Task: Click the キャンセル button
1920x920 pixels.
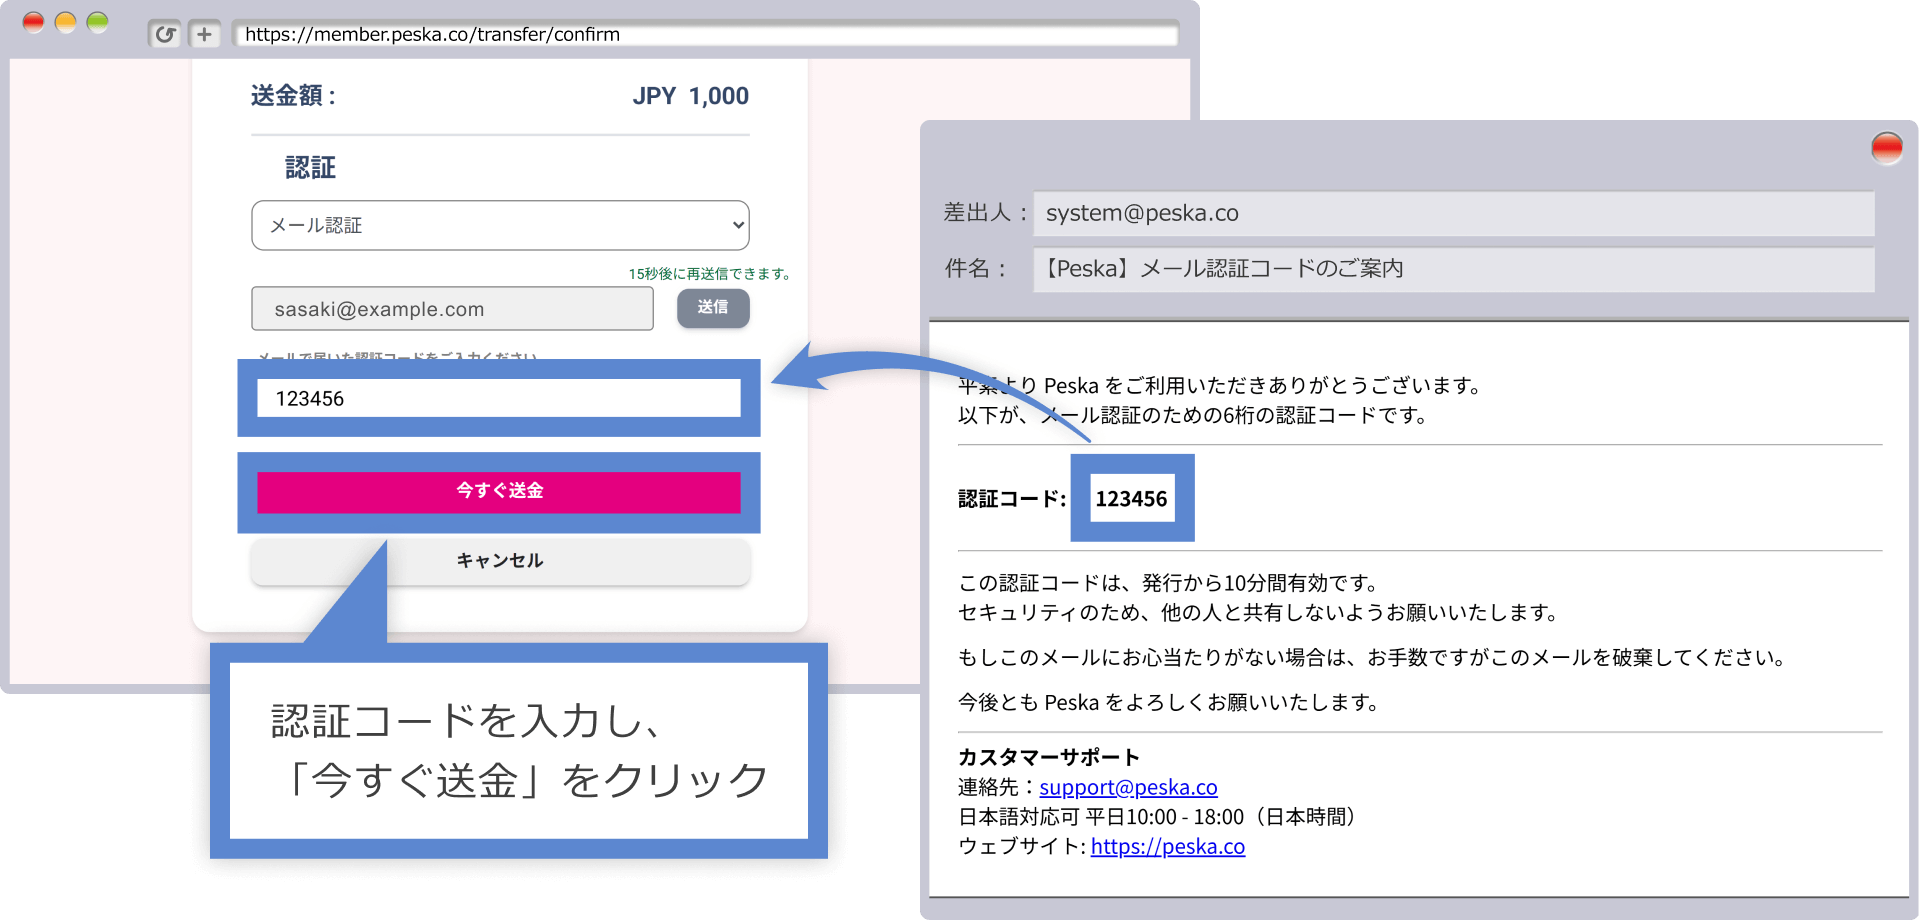Action: click(500, 561)
